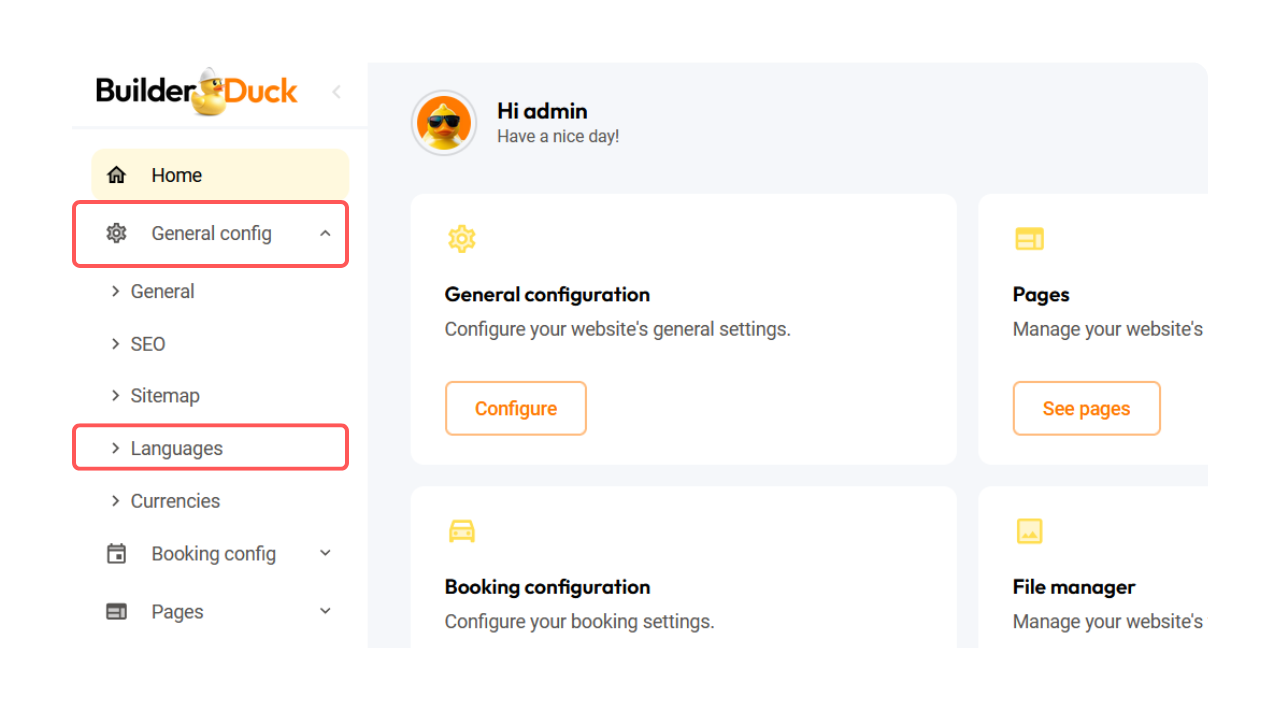Open the Languages submenu item
The image size is (1280, 720).
click(x=177, y=449)
